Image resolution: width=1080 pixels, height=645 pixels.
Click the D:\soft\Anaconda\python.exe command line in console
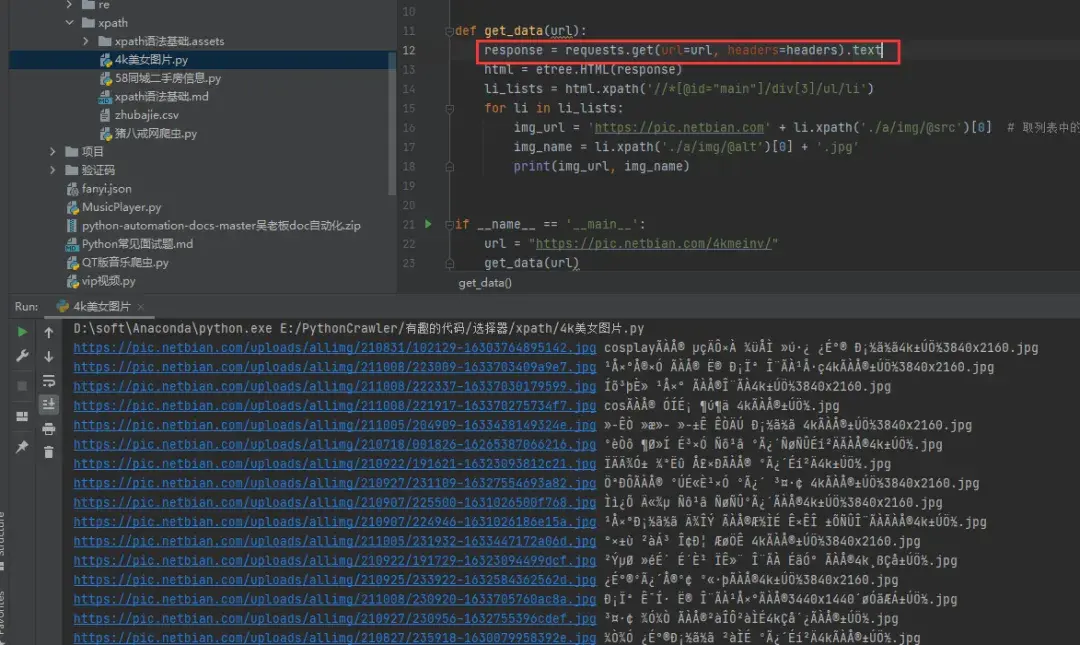(358, 329)
